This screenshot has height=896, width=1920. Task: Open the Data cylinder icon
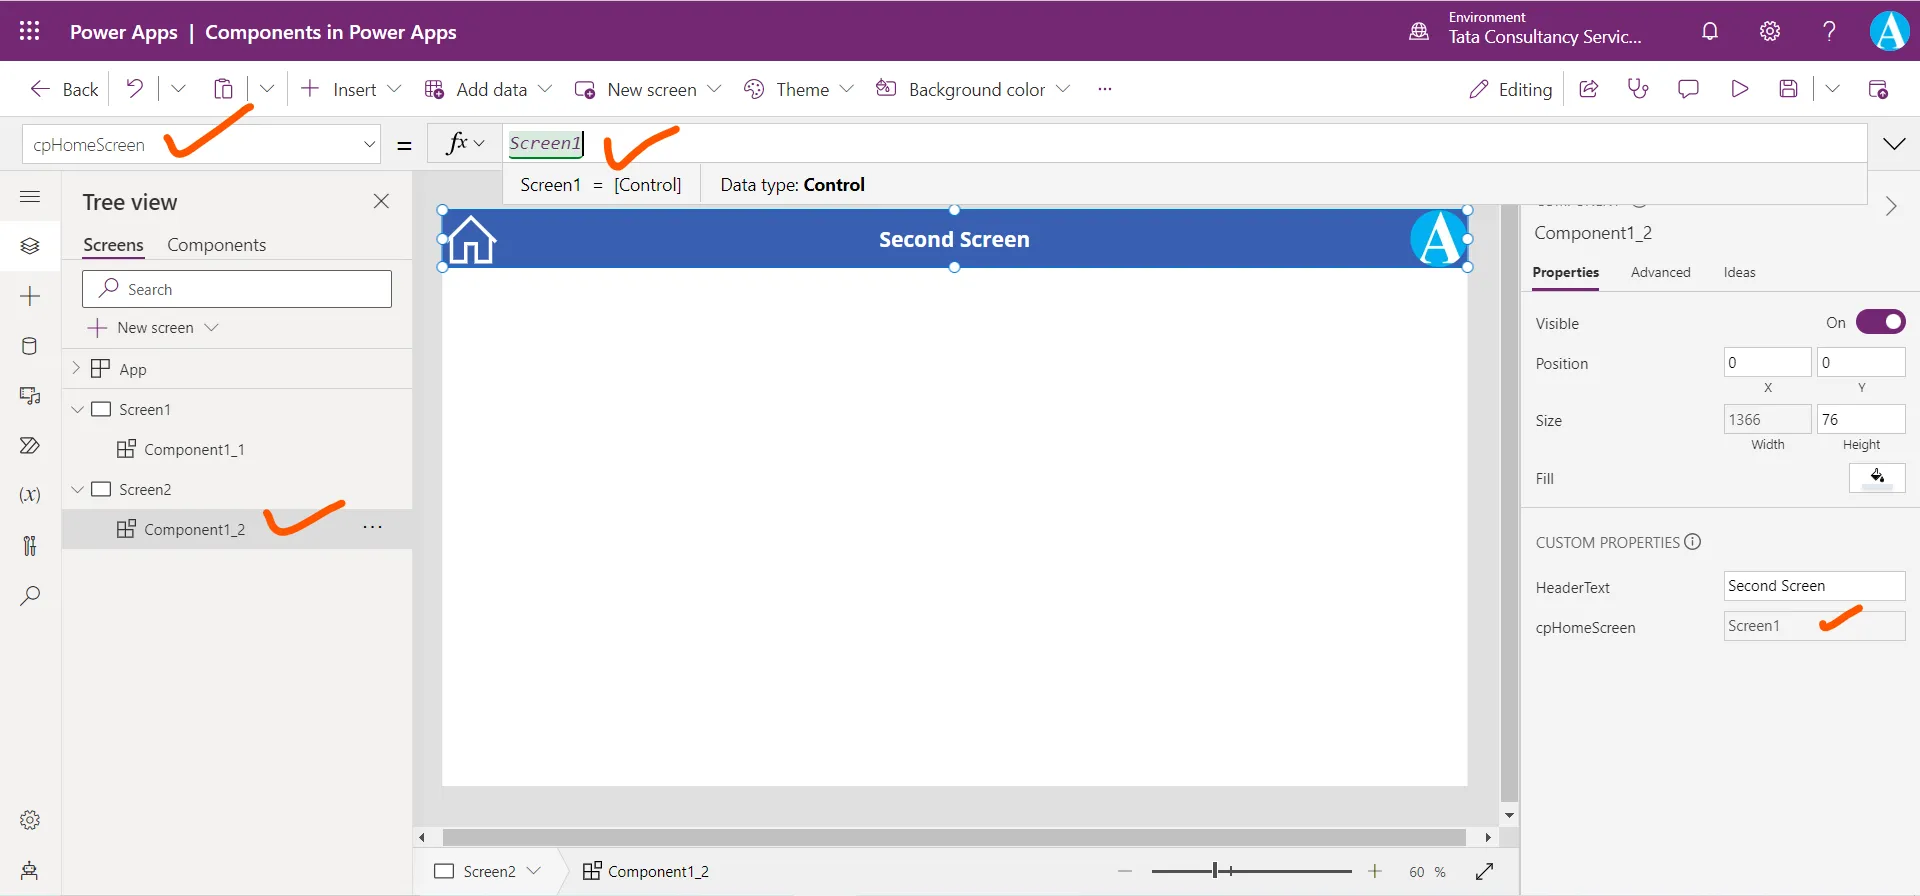(30, 346)
